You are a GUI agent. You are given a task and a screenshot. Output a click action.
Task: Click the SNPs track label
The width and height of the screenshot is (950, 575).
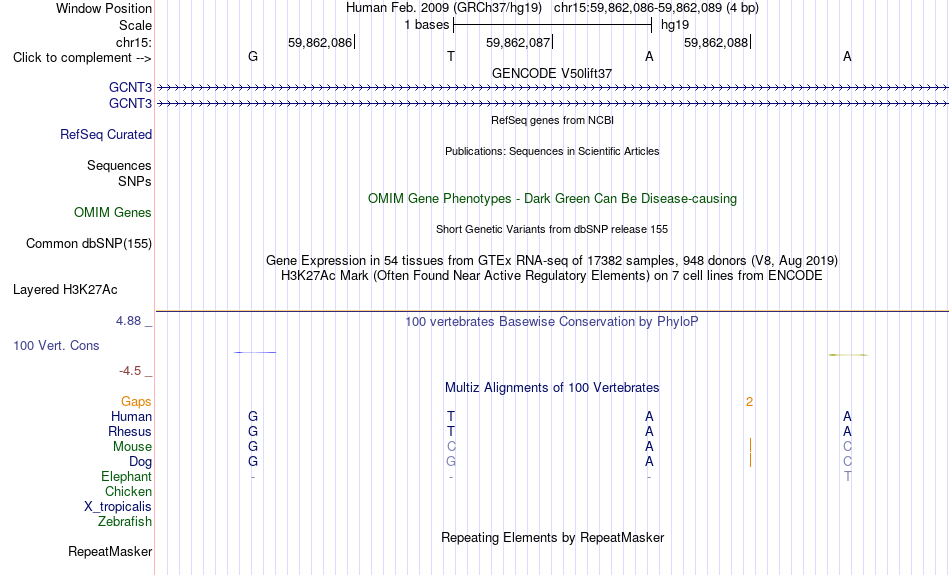point(135,181)
